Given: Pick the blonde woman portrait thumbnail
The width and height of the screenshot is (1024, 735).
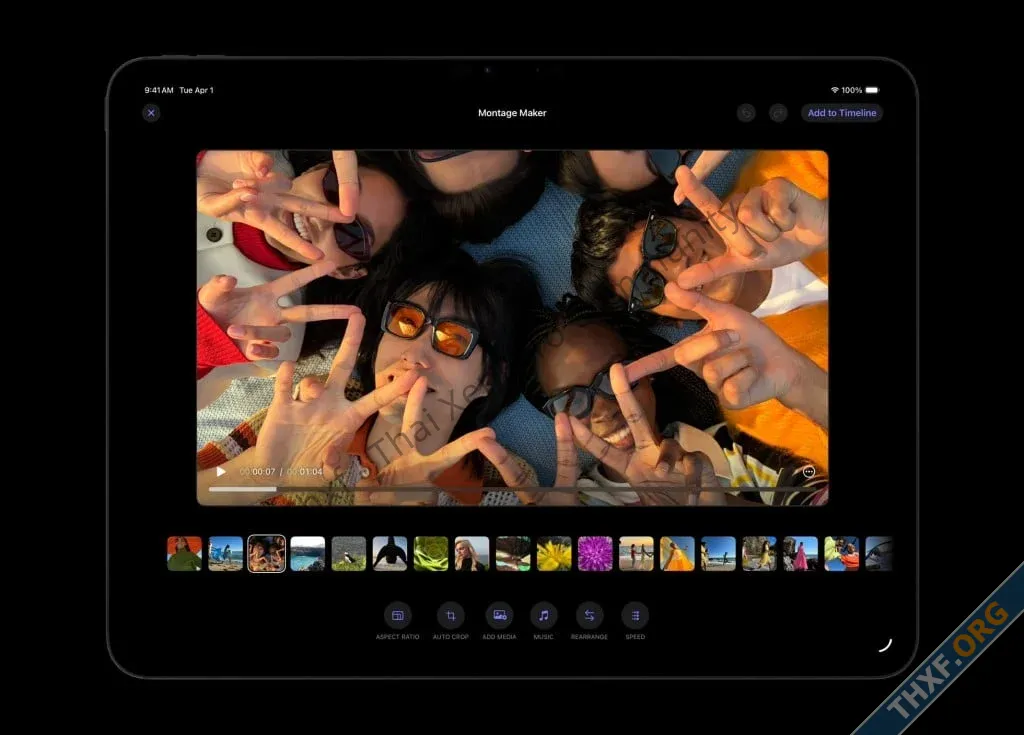Looking at the screenshot, I should click(472, 554).
